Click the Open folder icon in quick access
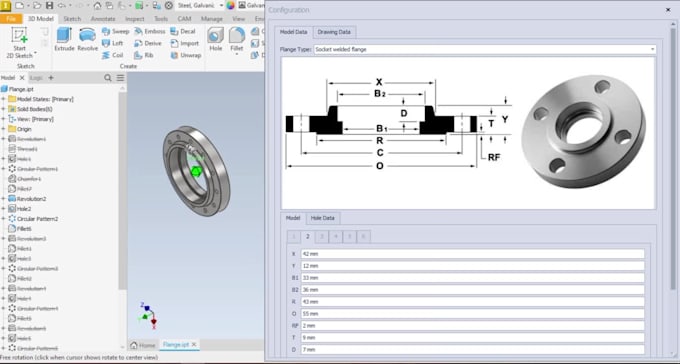The width and height of the screenshot is (680, 364). pyautogui.click(x=37, y=6)
